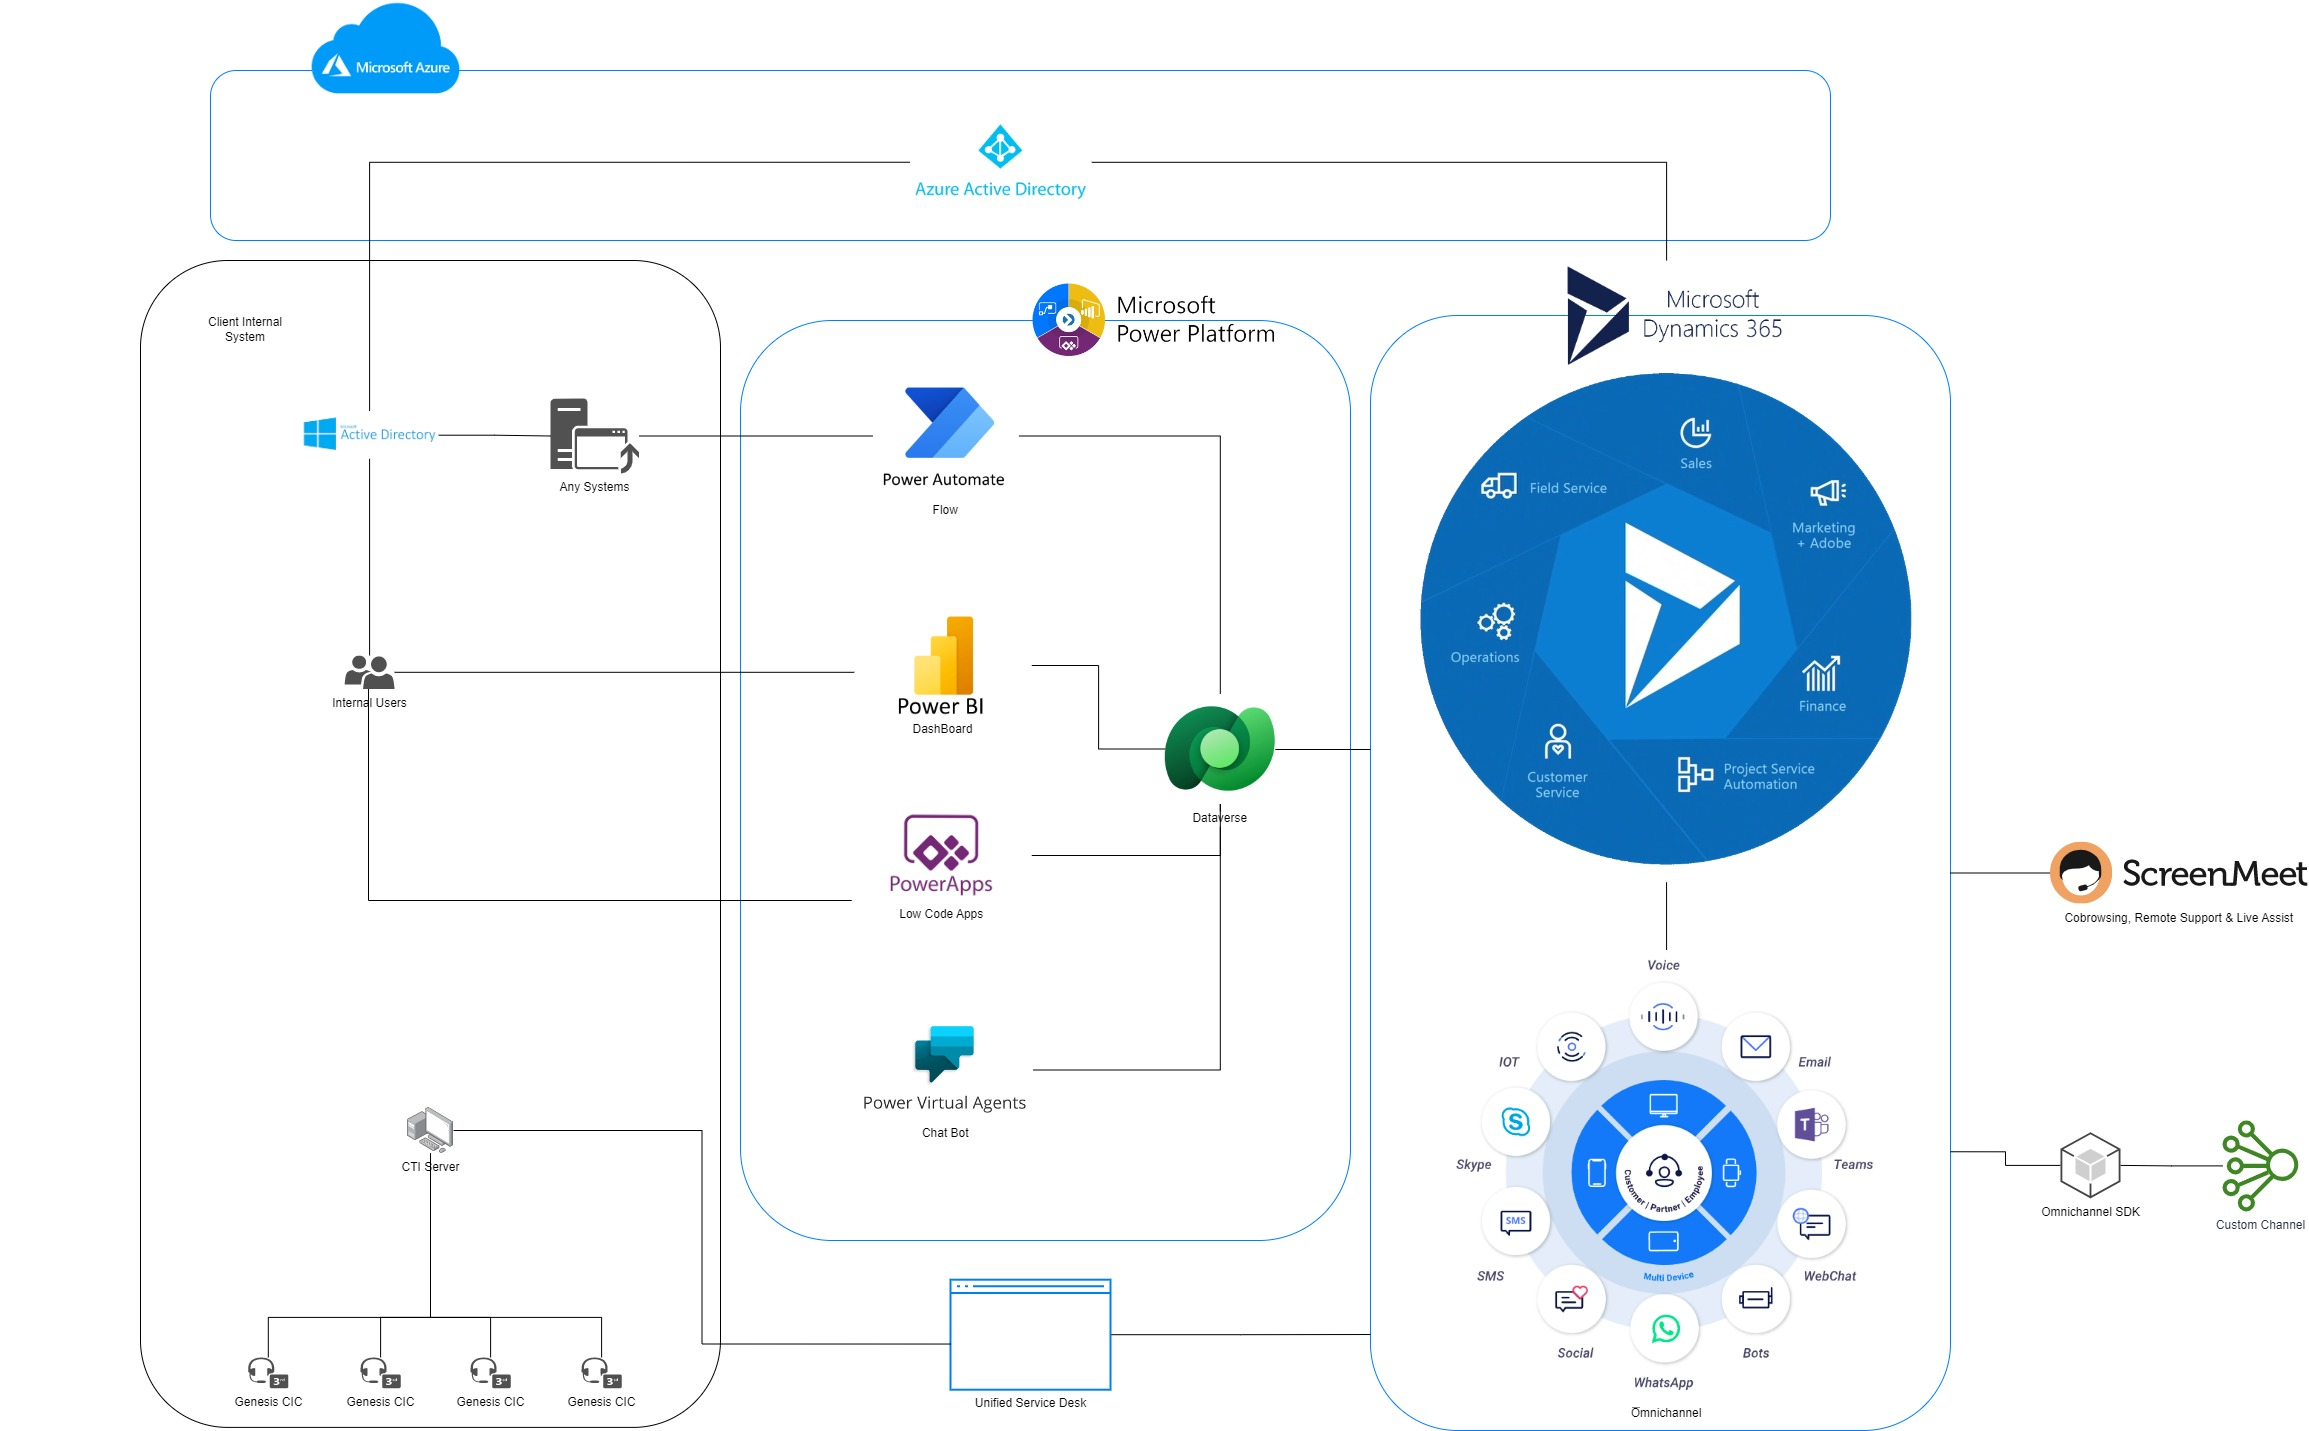
Task: Click the ScreenMeet headset logo
Action: pos(2081,872)
